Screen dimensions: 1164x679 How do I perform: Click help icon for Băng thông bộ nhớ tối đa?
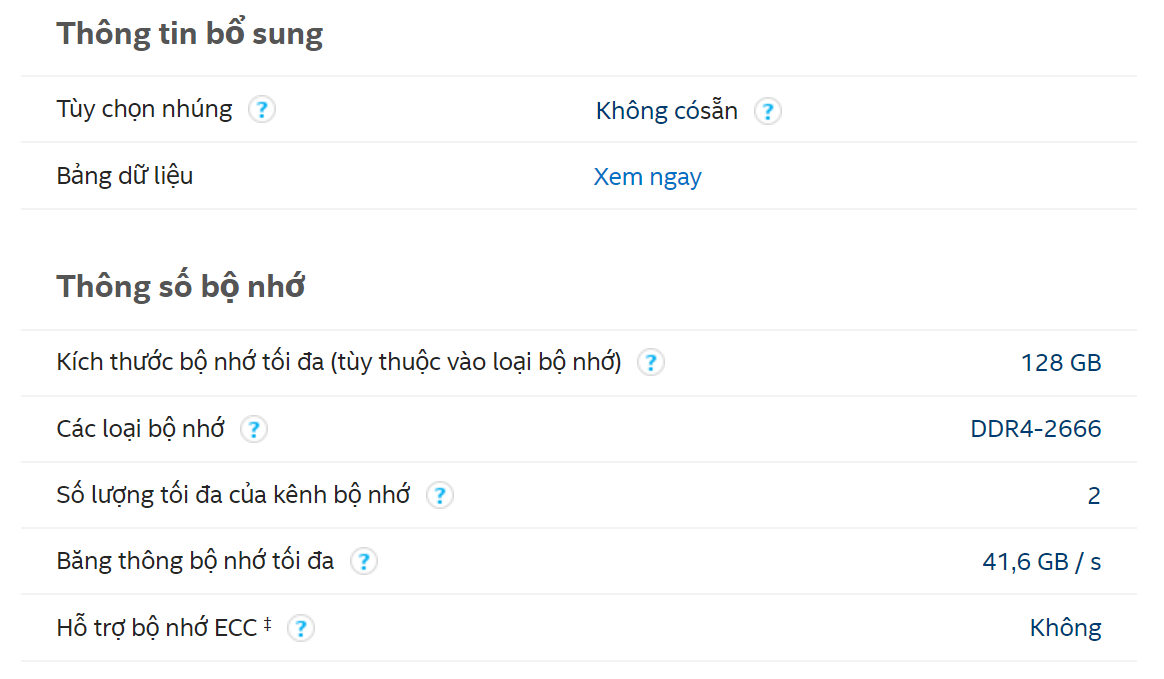[364, 562]
